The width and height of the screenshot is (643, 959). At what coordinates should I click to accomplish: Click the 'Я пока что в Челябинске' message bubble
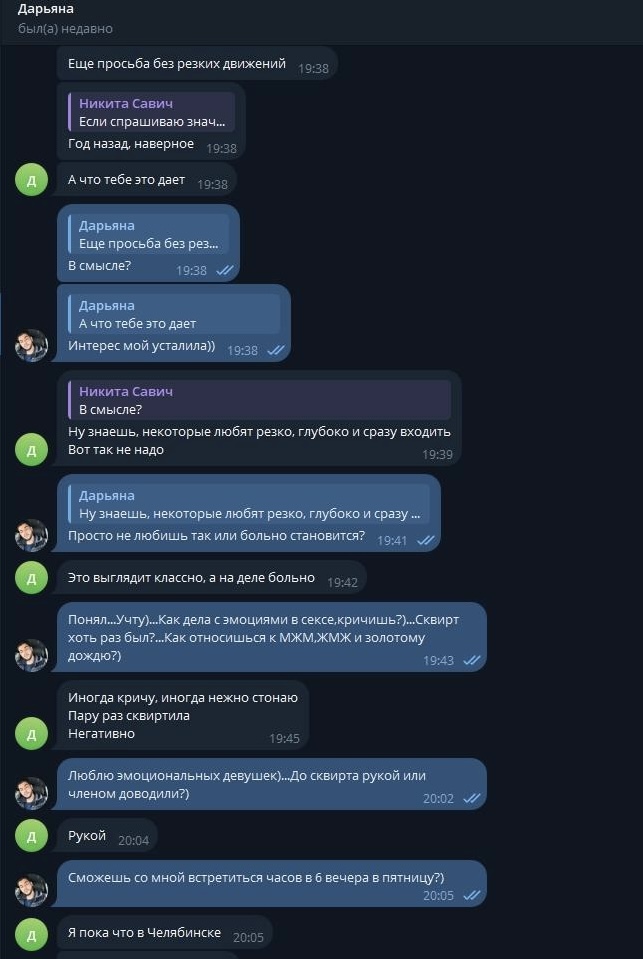click(x=145, y=933)
